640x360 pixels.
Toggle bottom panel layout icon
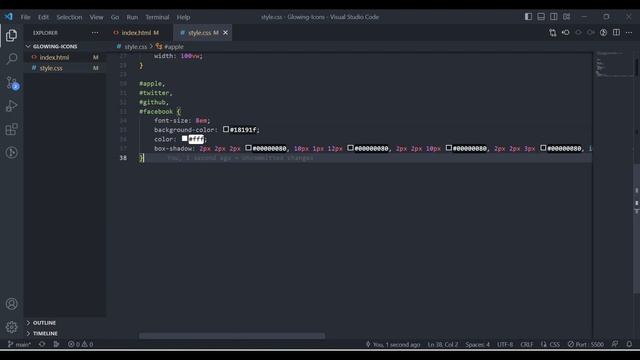541,17
